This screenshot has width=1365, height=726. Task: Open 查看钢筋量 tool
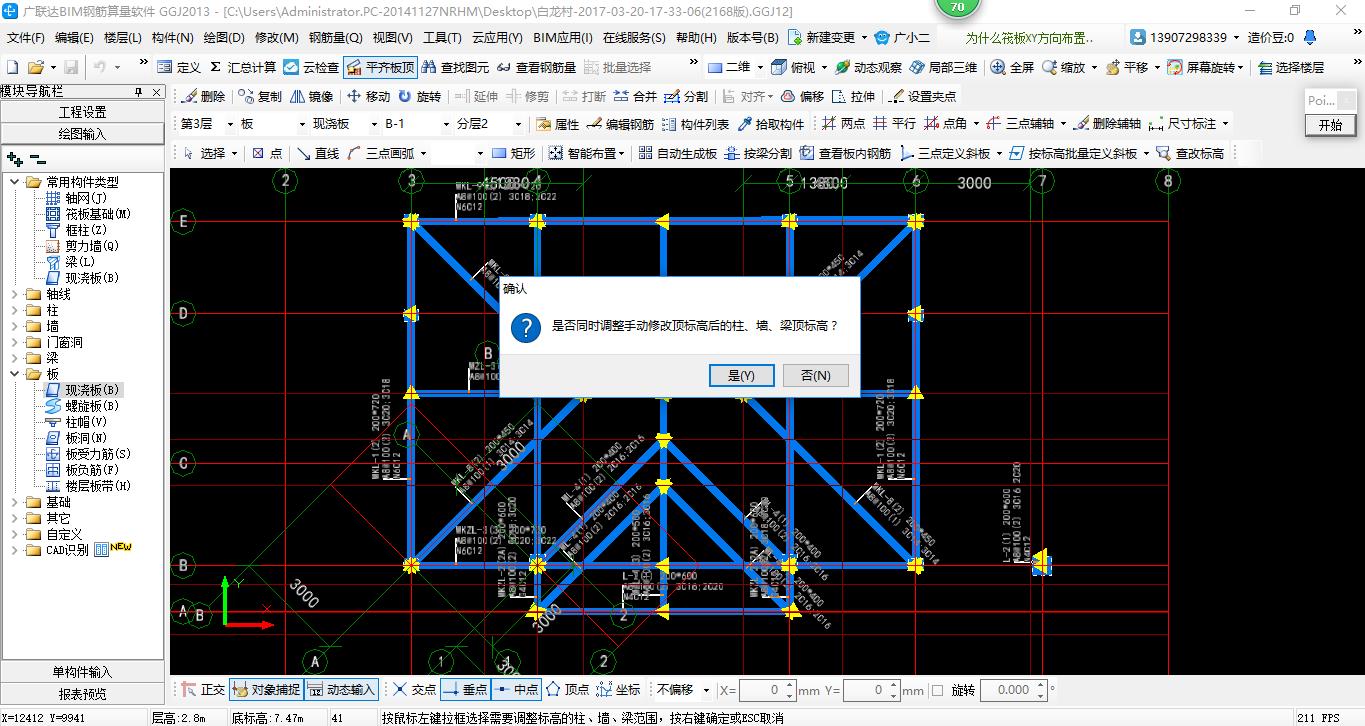[536, 67]
